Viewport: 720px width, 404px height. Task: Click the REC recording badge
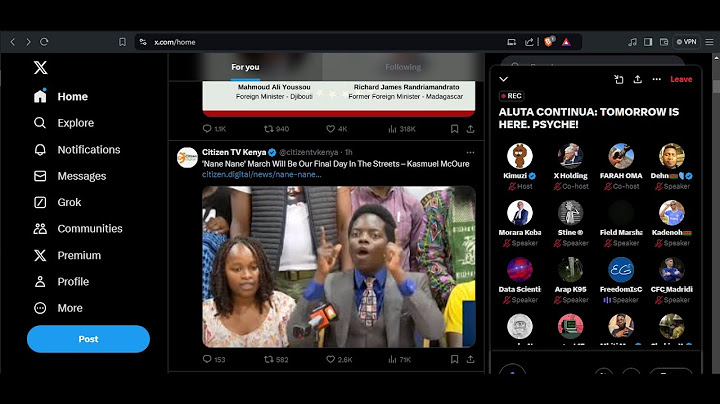click(x=512, y=96)
